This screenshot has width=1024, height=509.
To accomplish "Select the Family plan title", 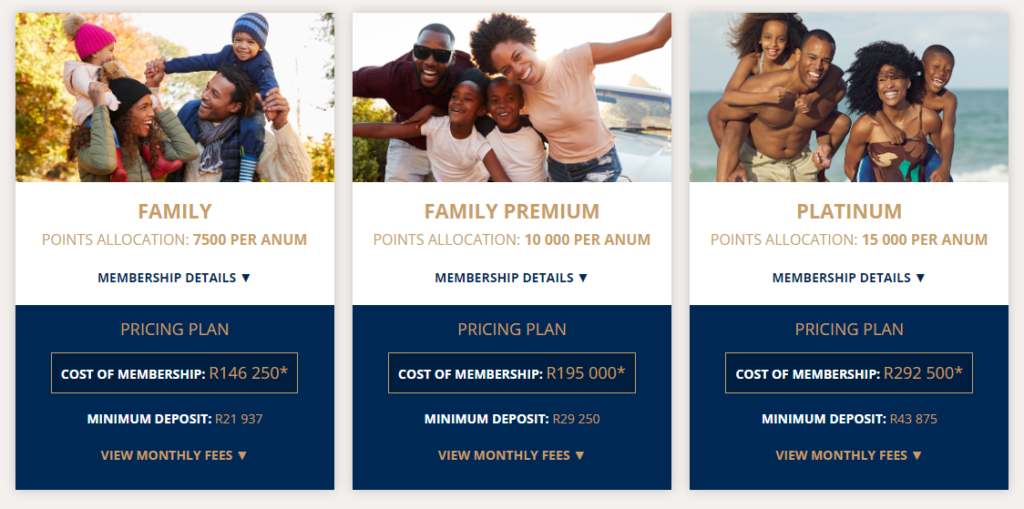I will (174, 212).
